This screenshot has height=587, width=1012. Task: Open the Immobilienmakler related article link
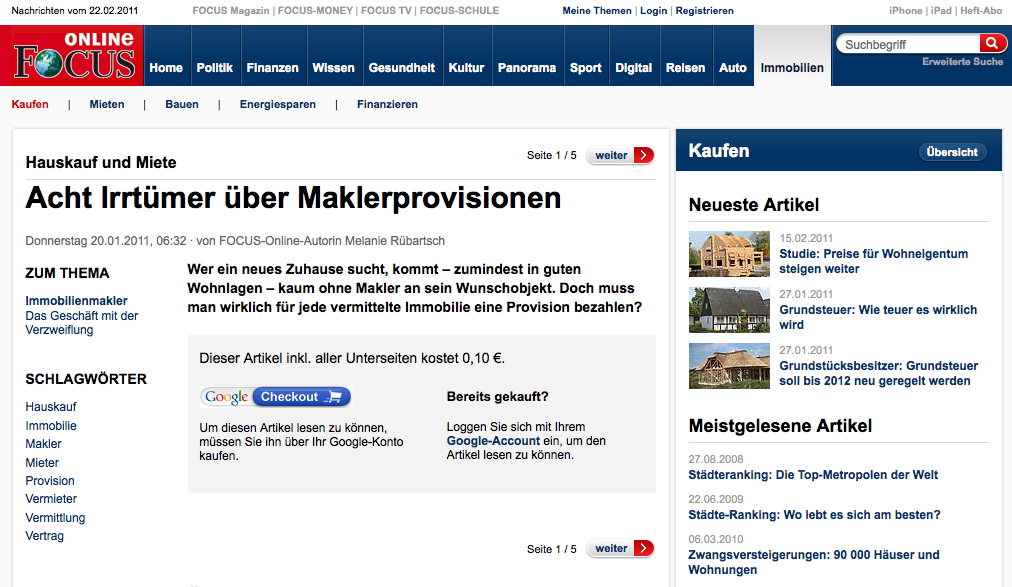coord(76,301)
